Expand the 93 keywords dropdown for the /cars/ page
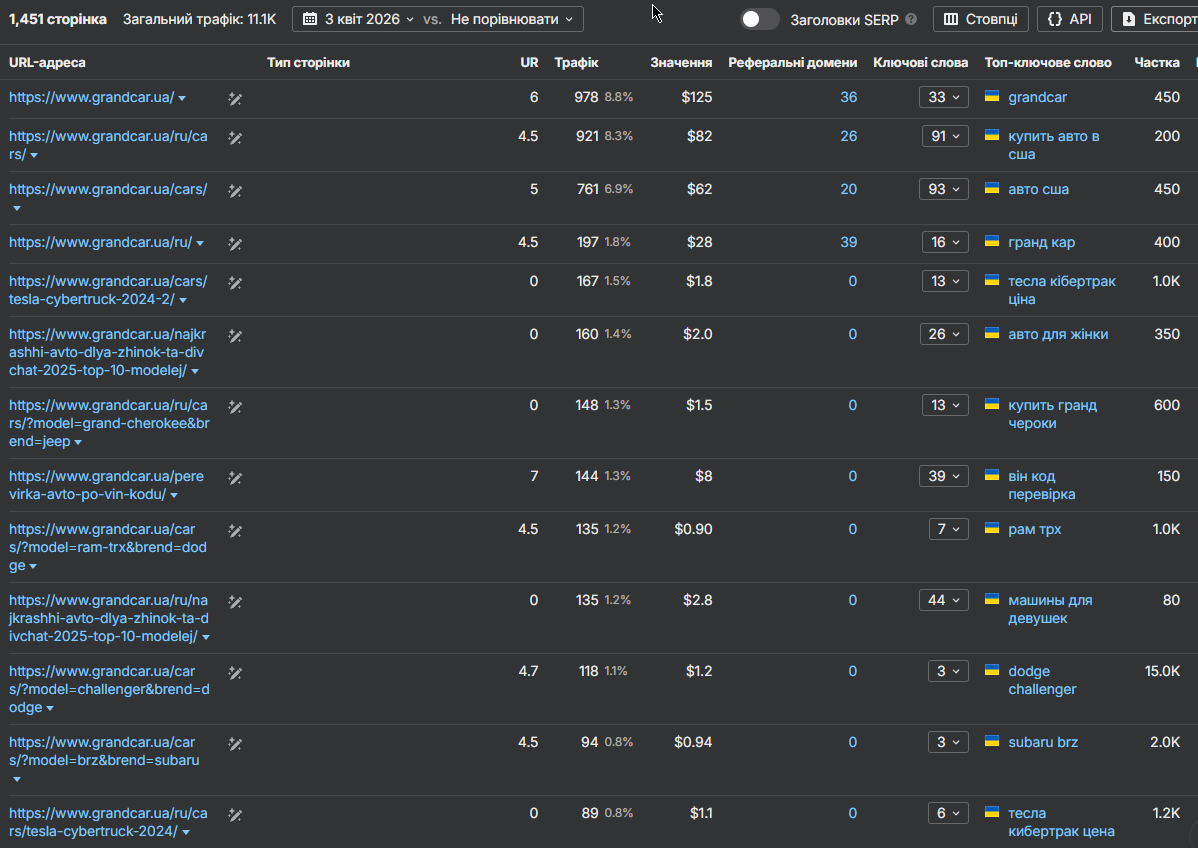This screenshot has width=1198, height=848. (944, 189)
